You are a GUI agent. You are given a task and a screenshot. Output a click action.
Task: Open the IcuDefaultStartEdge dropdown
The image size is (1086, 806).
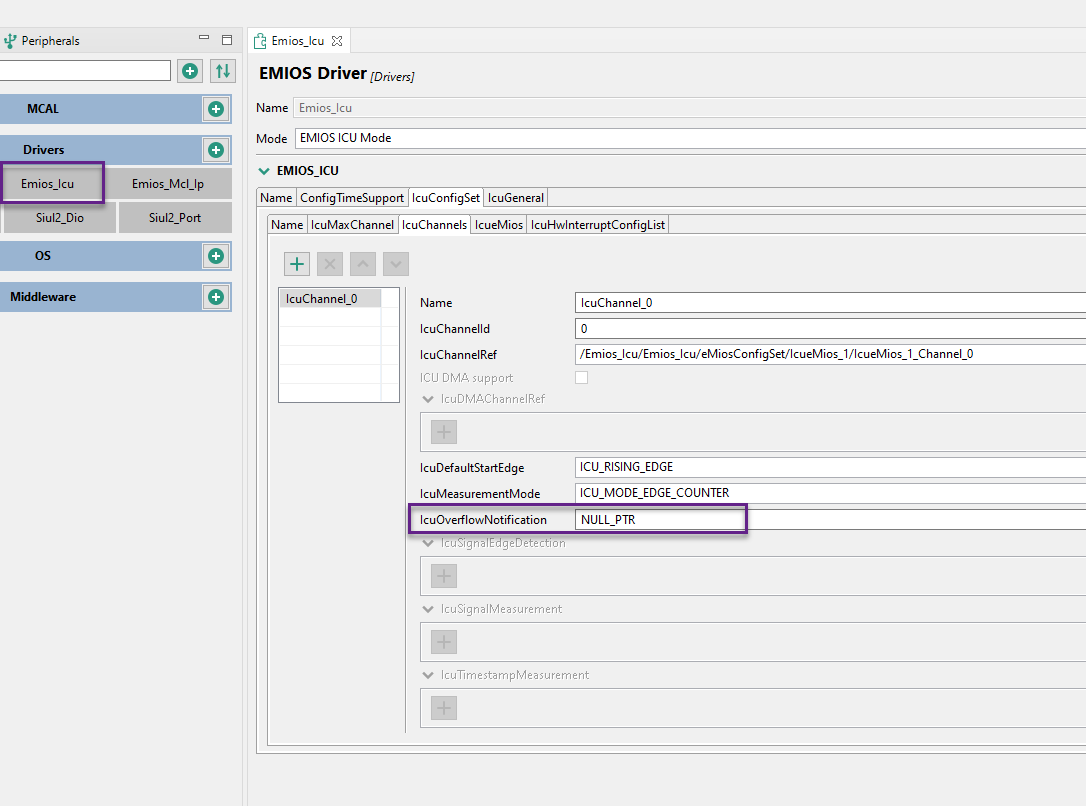(x=830, y=467)
